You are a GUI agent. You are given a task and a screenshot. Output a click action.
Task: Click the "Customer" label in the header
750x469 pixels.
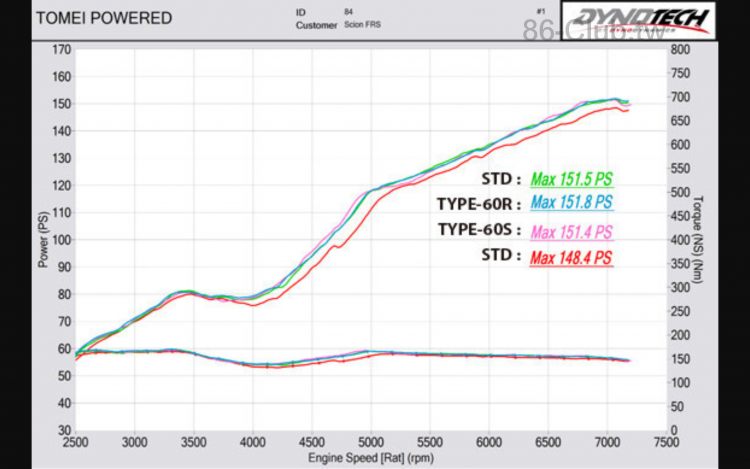pos(316,25)
